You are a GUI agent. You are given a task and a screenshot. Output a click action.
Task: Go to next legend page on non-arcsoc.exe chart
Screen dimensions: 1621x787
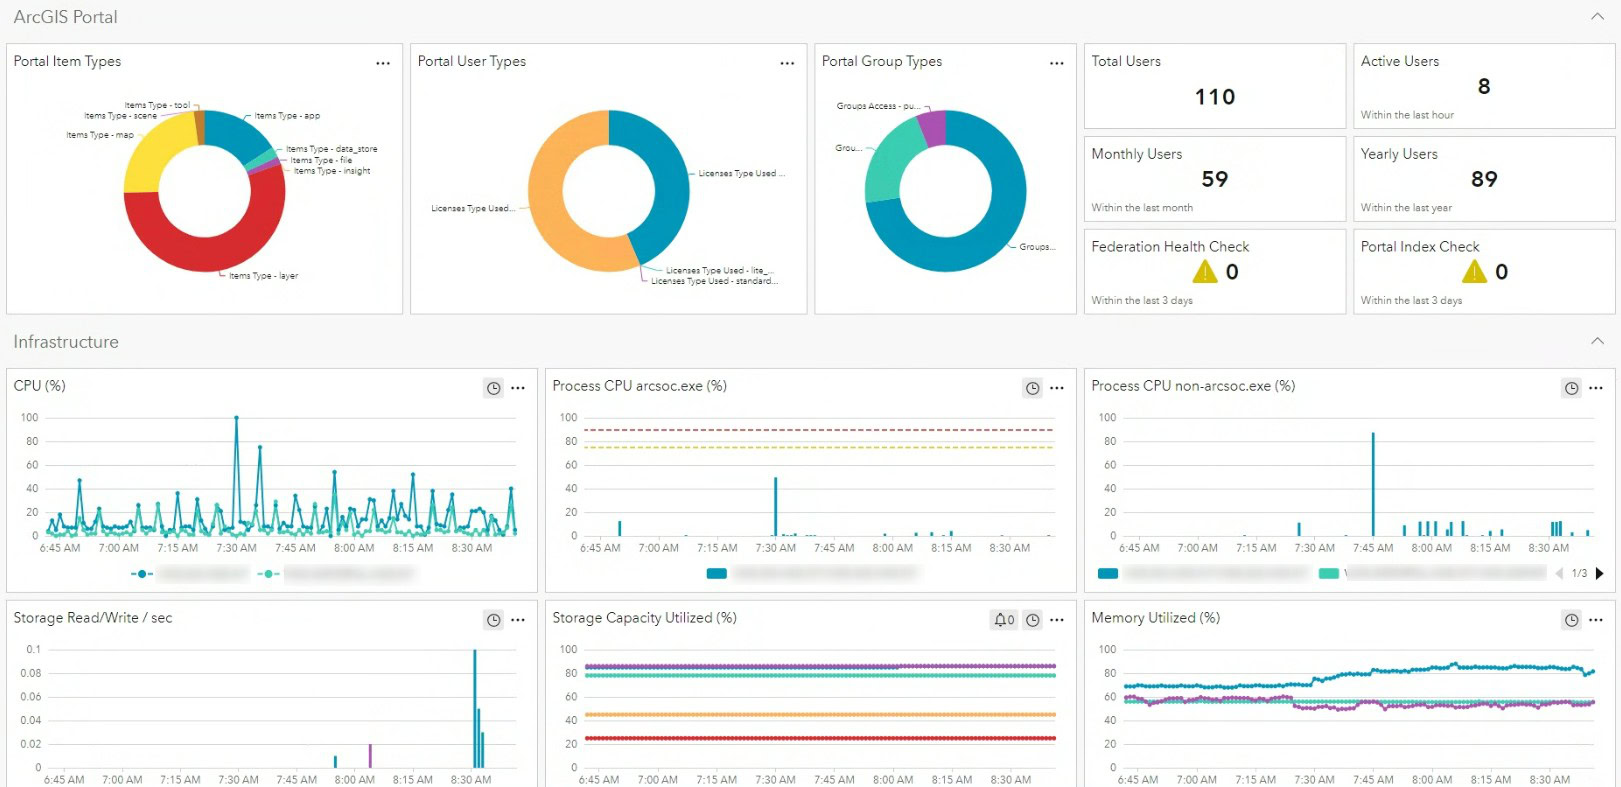1599,574
